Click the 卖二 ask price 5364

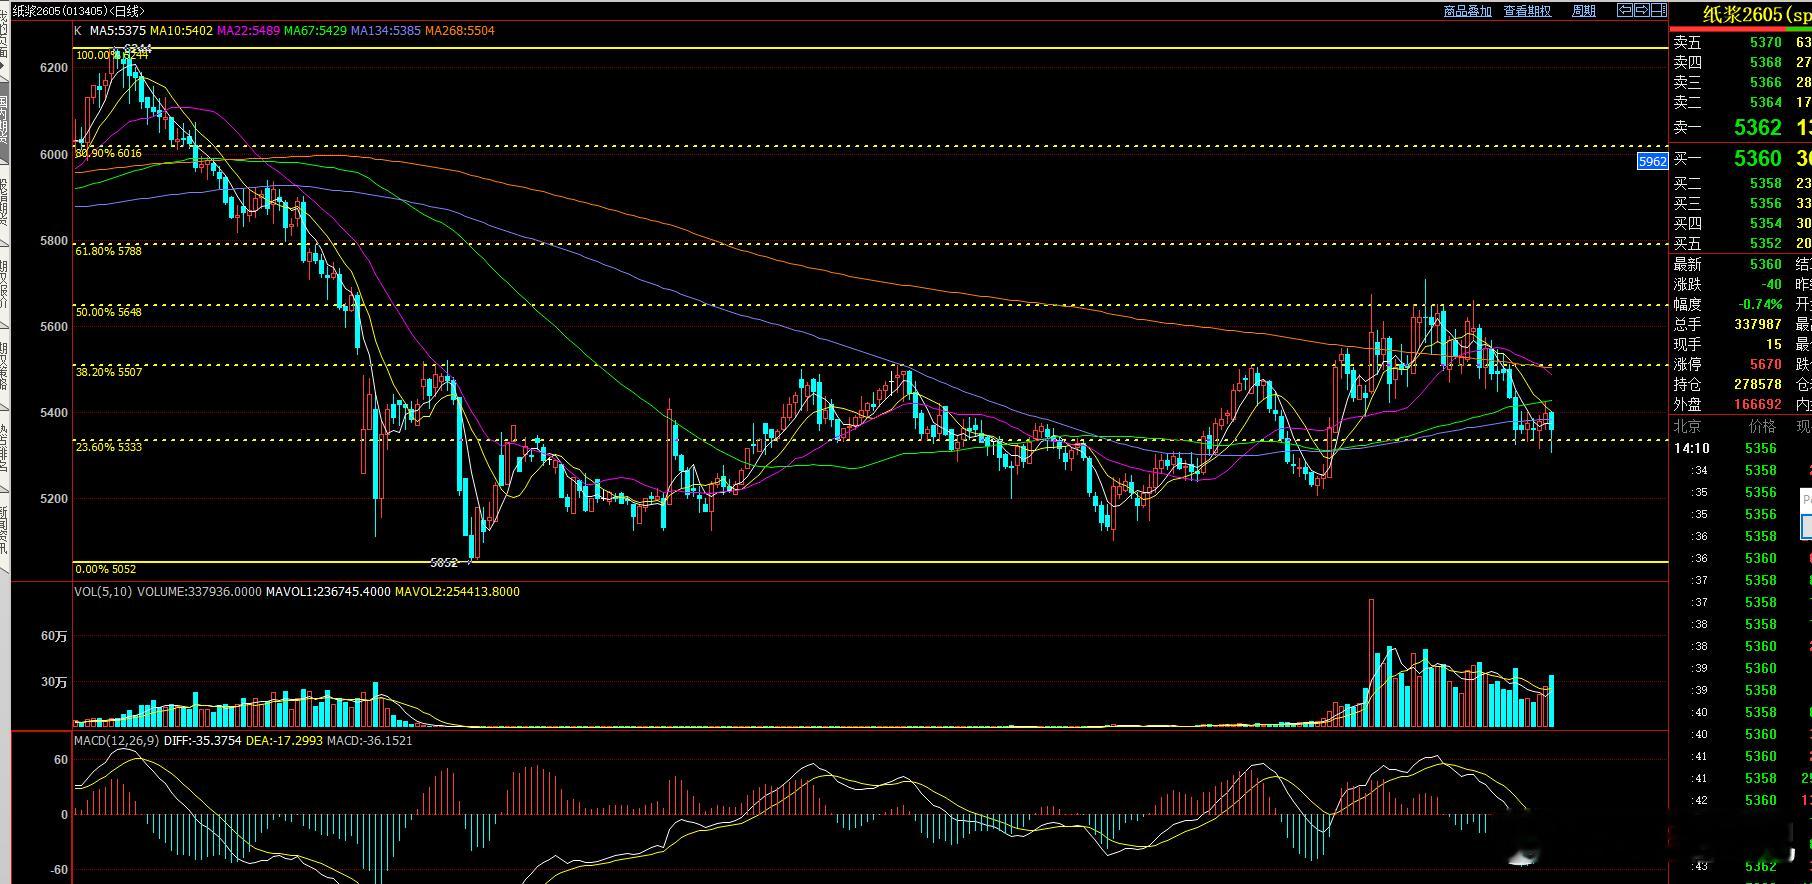(x=1766, y=103)
